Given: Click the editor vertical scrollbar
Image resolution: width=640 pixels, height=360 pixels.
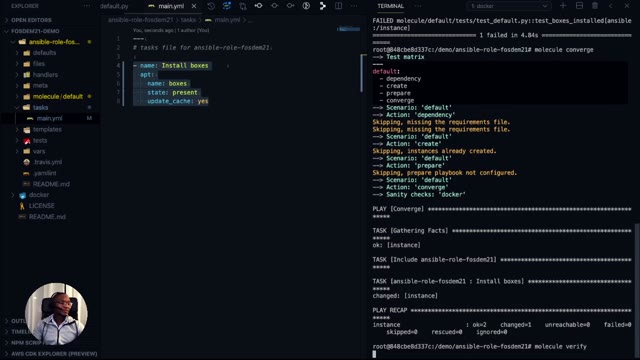Looking at the screenshot, I should (x=362, y=73).
